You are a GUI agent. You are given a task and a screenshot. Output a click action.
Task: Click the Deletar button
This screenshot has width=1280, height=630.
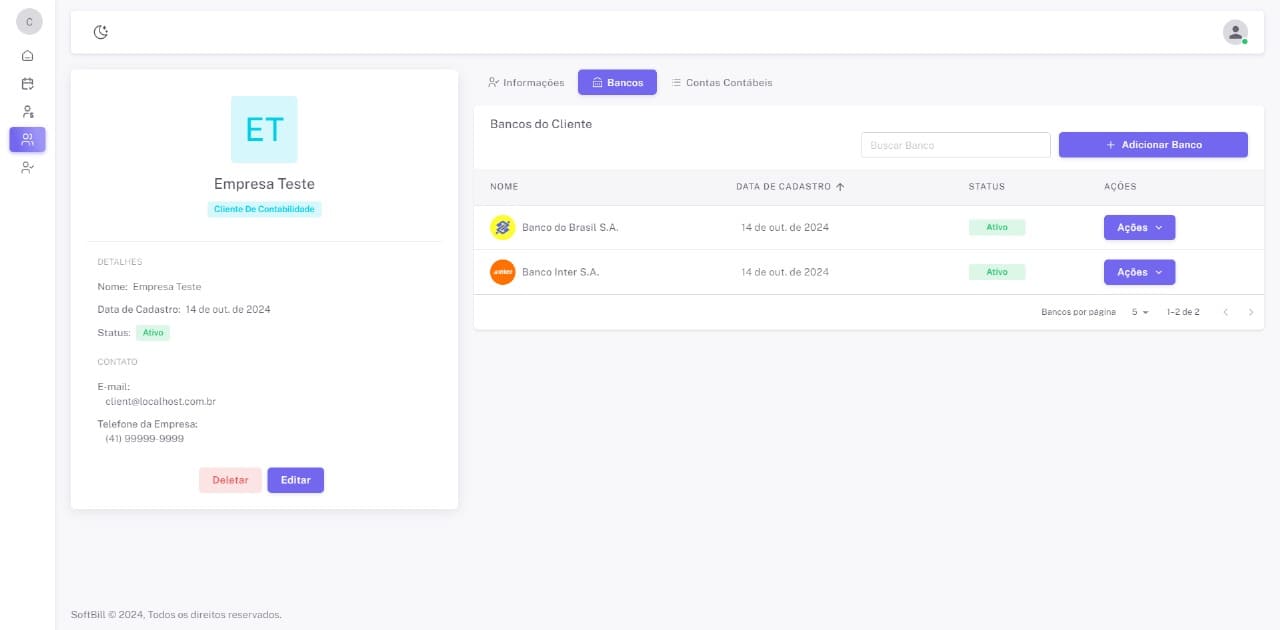tap(230, 480)
